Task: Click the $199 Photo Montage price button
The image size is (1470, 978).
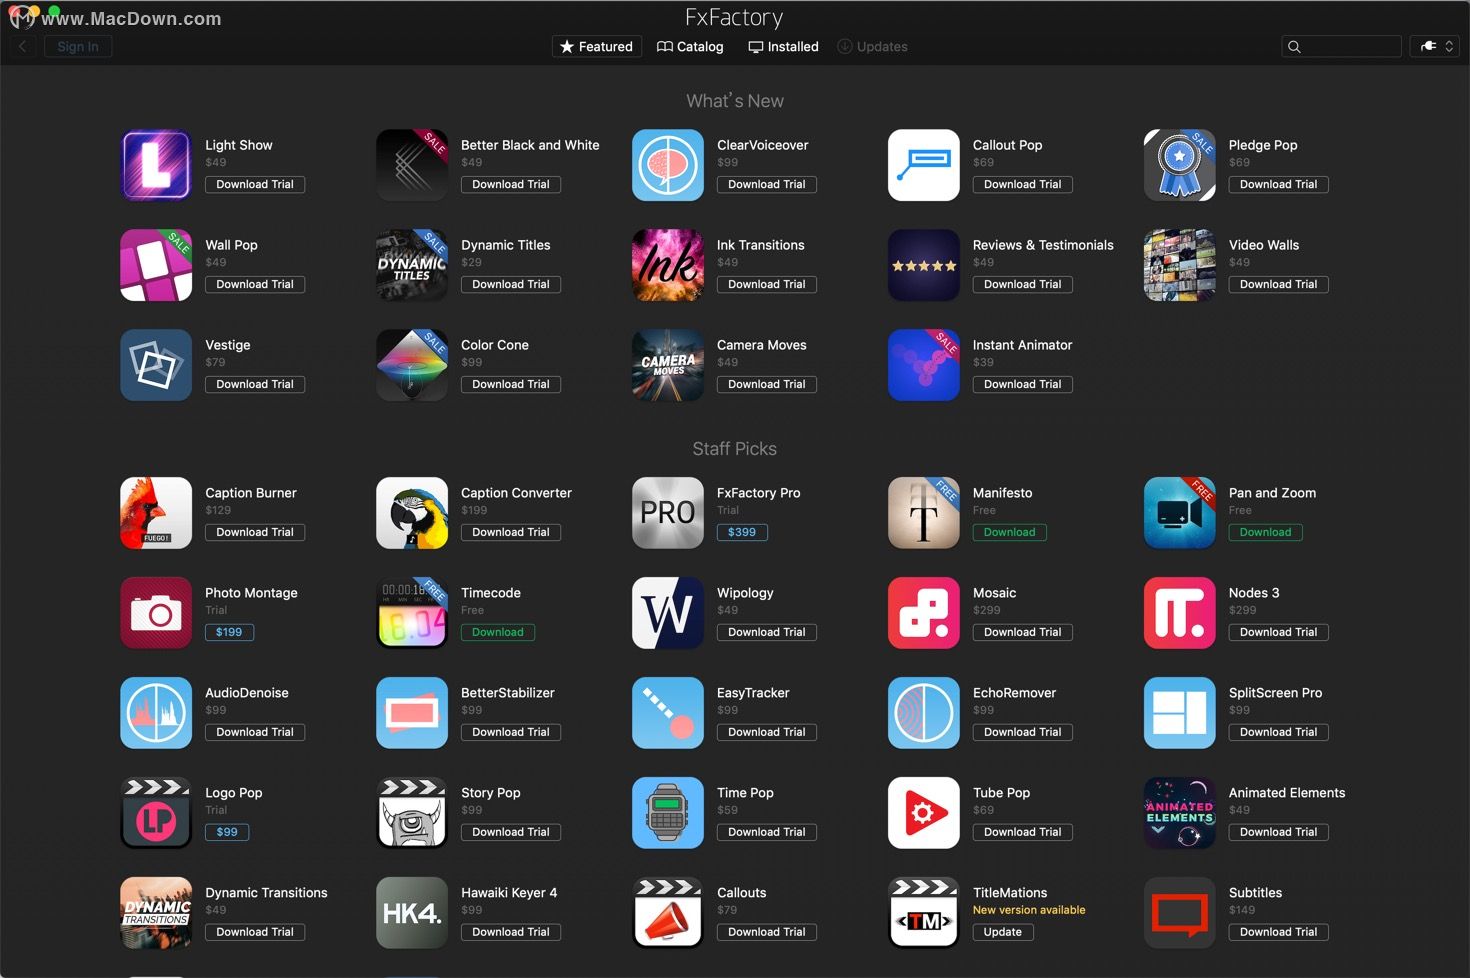Action: tap(229, 633)
